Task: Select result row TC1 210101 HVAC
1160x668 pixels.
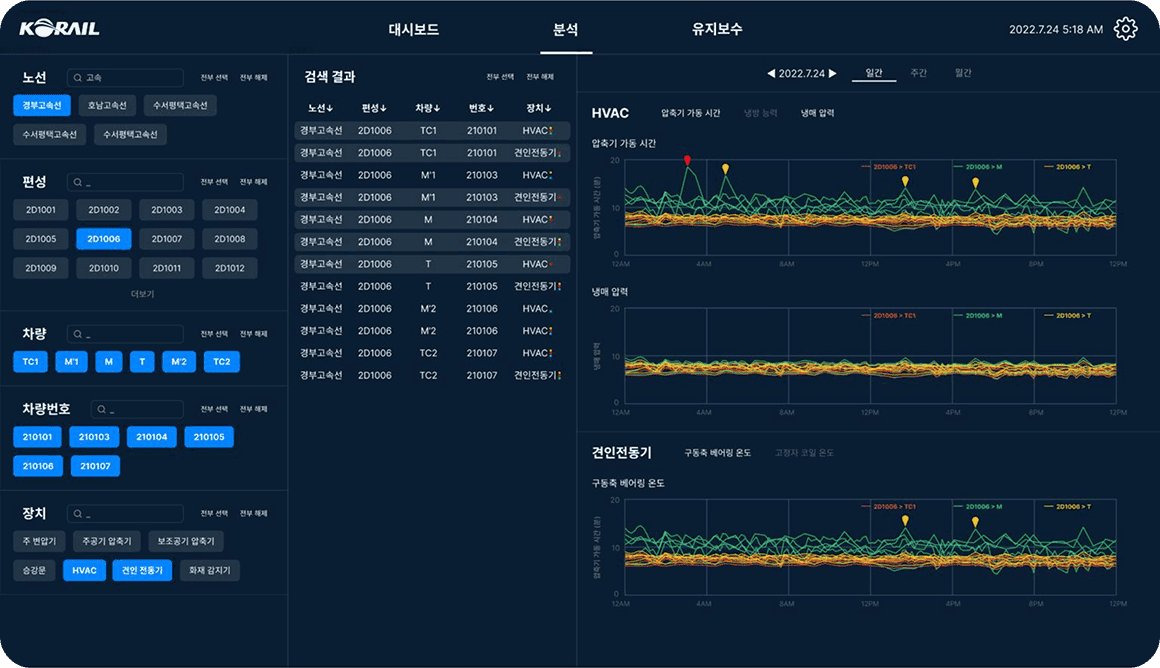Action: pos(432,131)
